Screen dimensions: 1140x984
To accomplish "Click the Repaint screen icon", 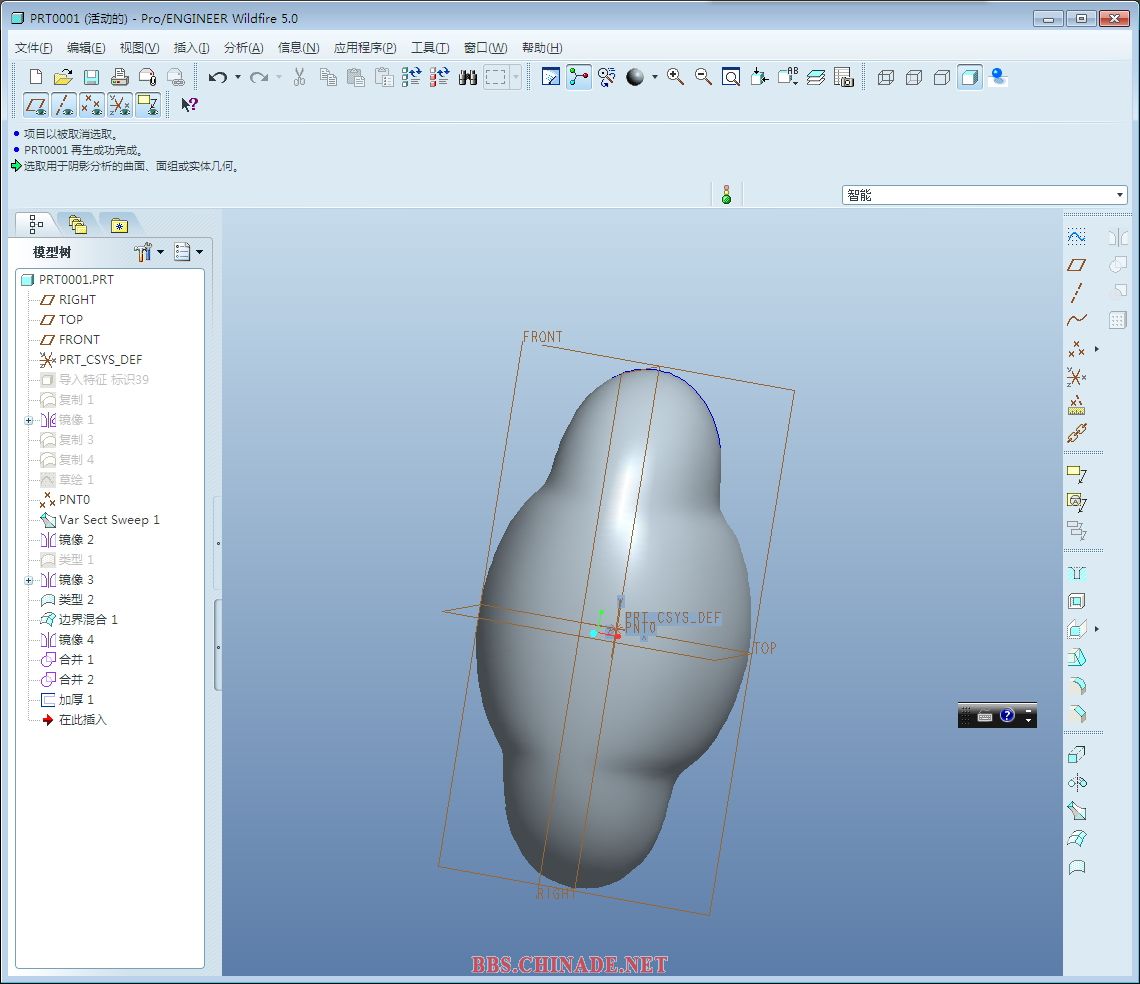I will (x=551, y=77).
